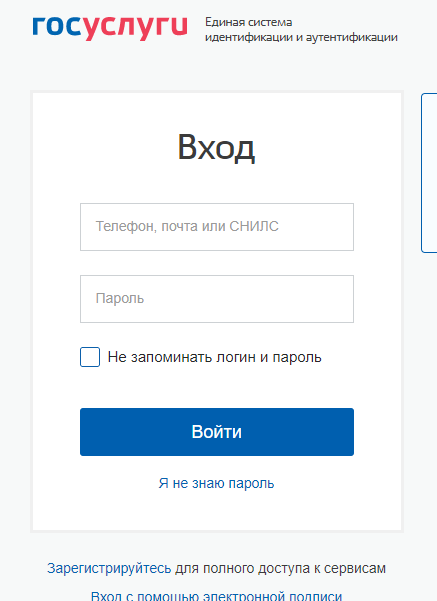Follow the Зарегистрируйтесь registration link

[109, 568]
